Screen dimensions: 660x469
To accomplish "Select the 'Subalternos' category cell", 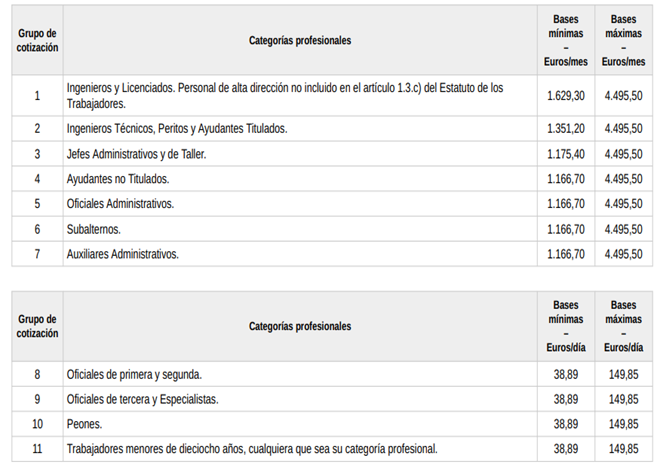I will [x=93, y=229].
